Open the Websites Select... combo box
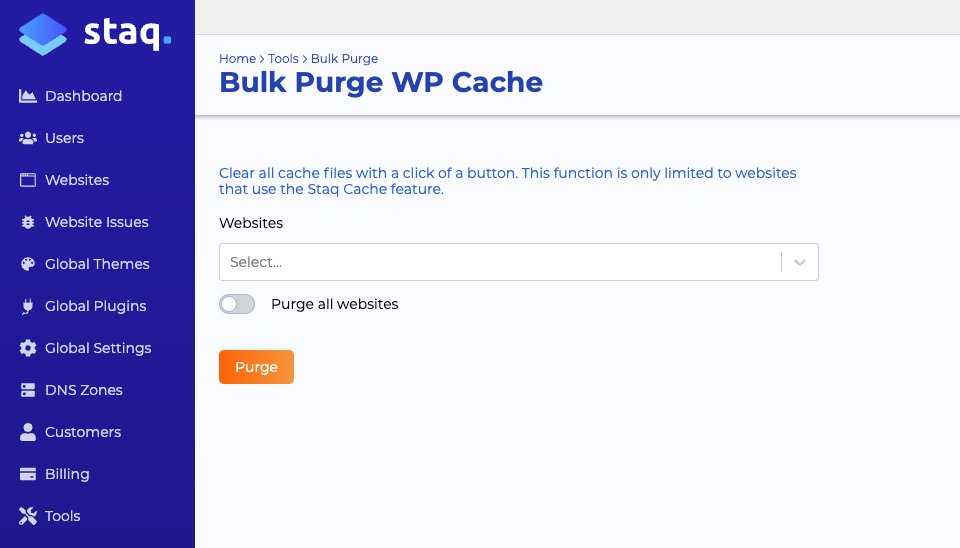 519,262
